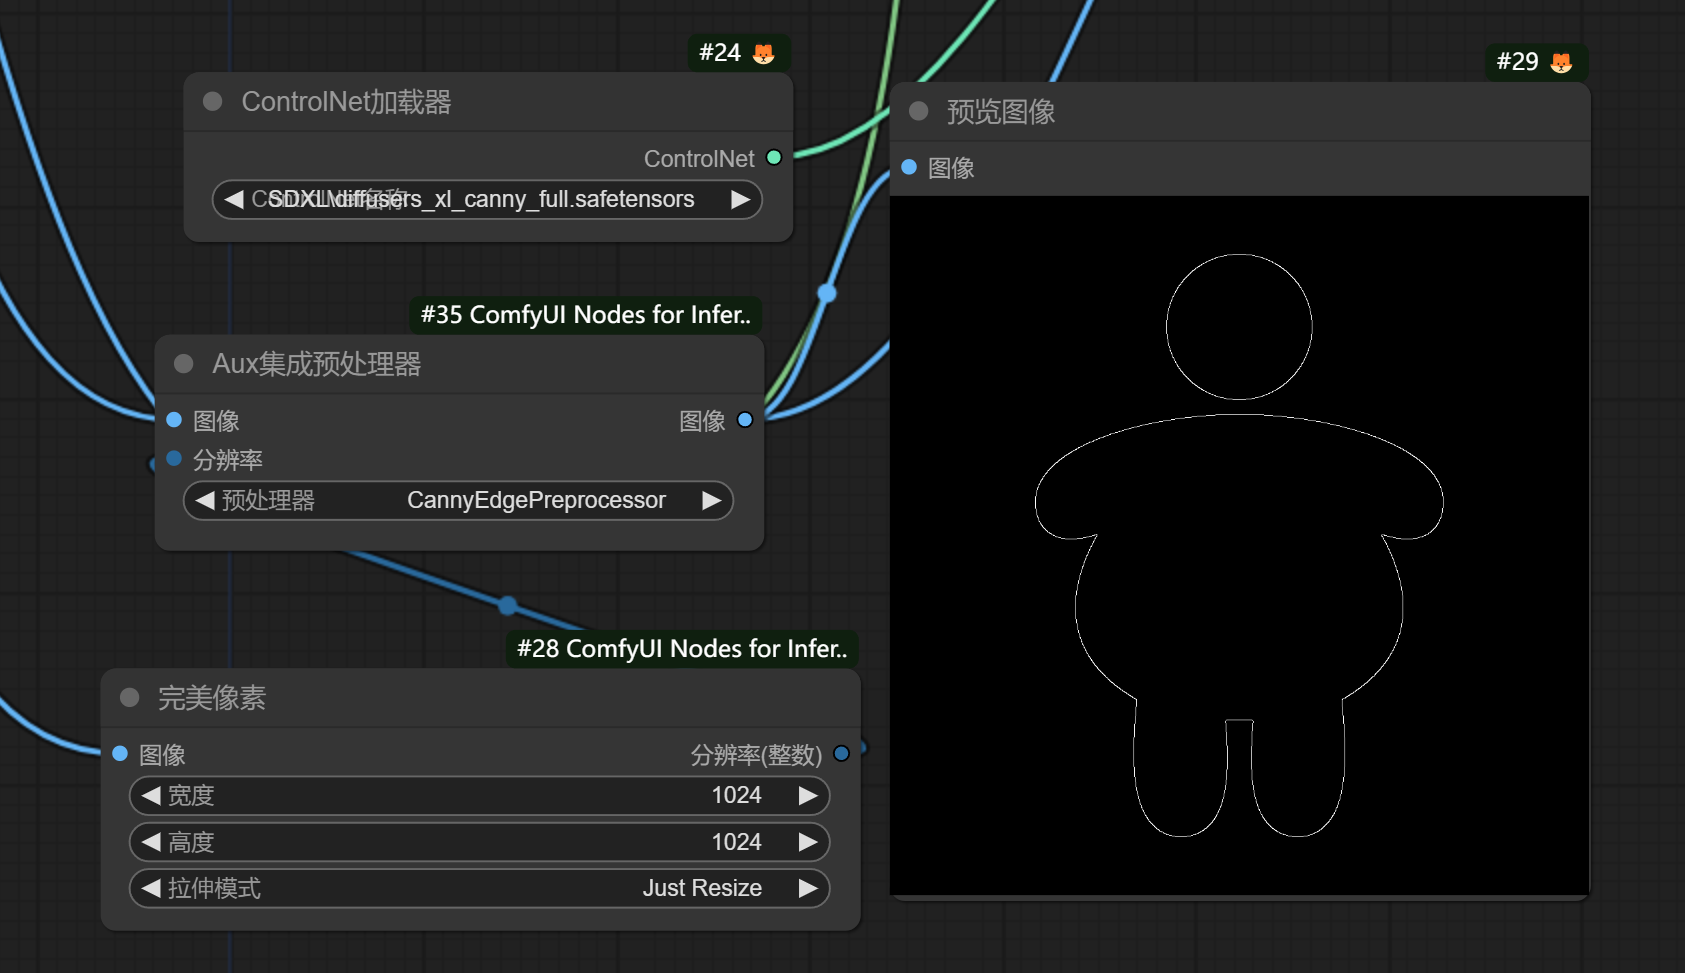Viewport: 1685px width, 973px height.
Task: Click the 图像 output socket on Aux集成预处理器
Action: point(745,419)
